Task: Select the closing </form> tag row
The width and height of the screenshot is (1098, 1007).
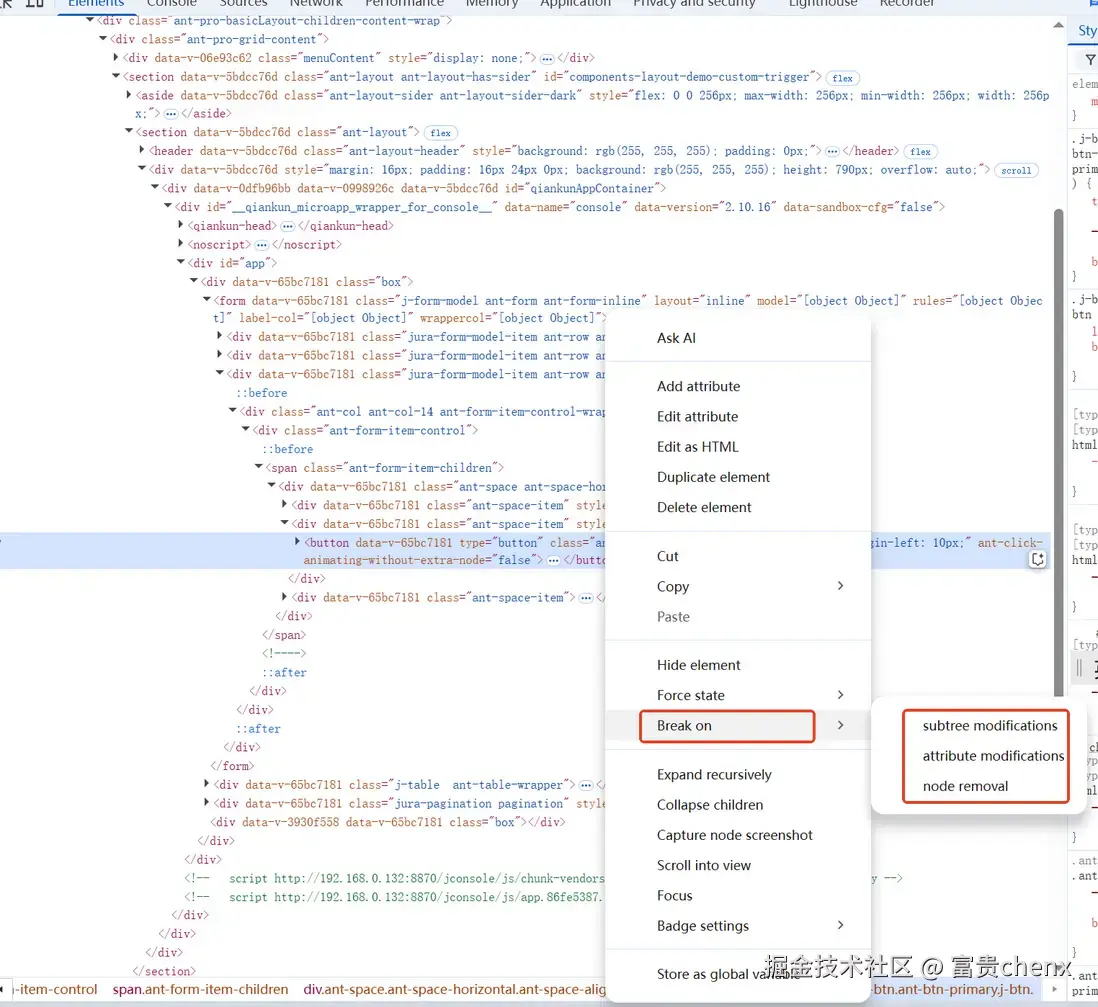Action: point(232,766)
